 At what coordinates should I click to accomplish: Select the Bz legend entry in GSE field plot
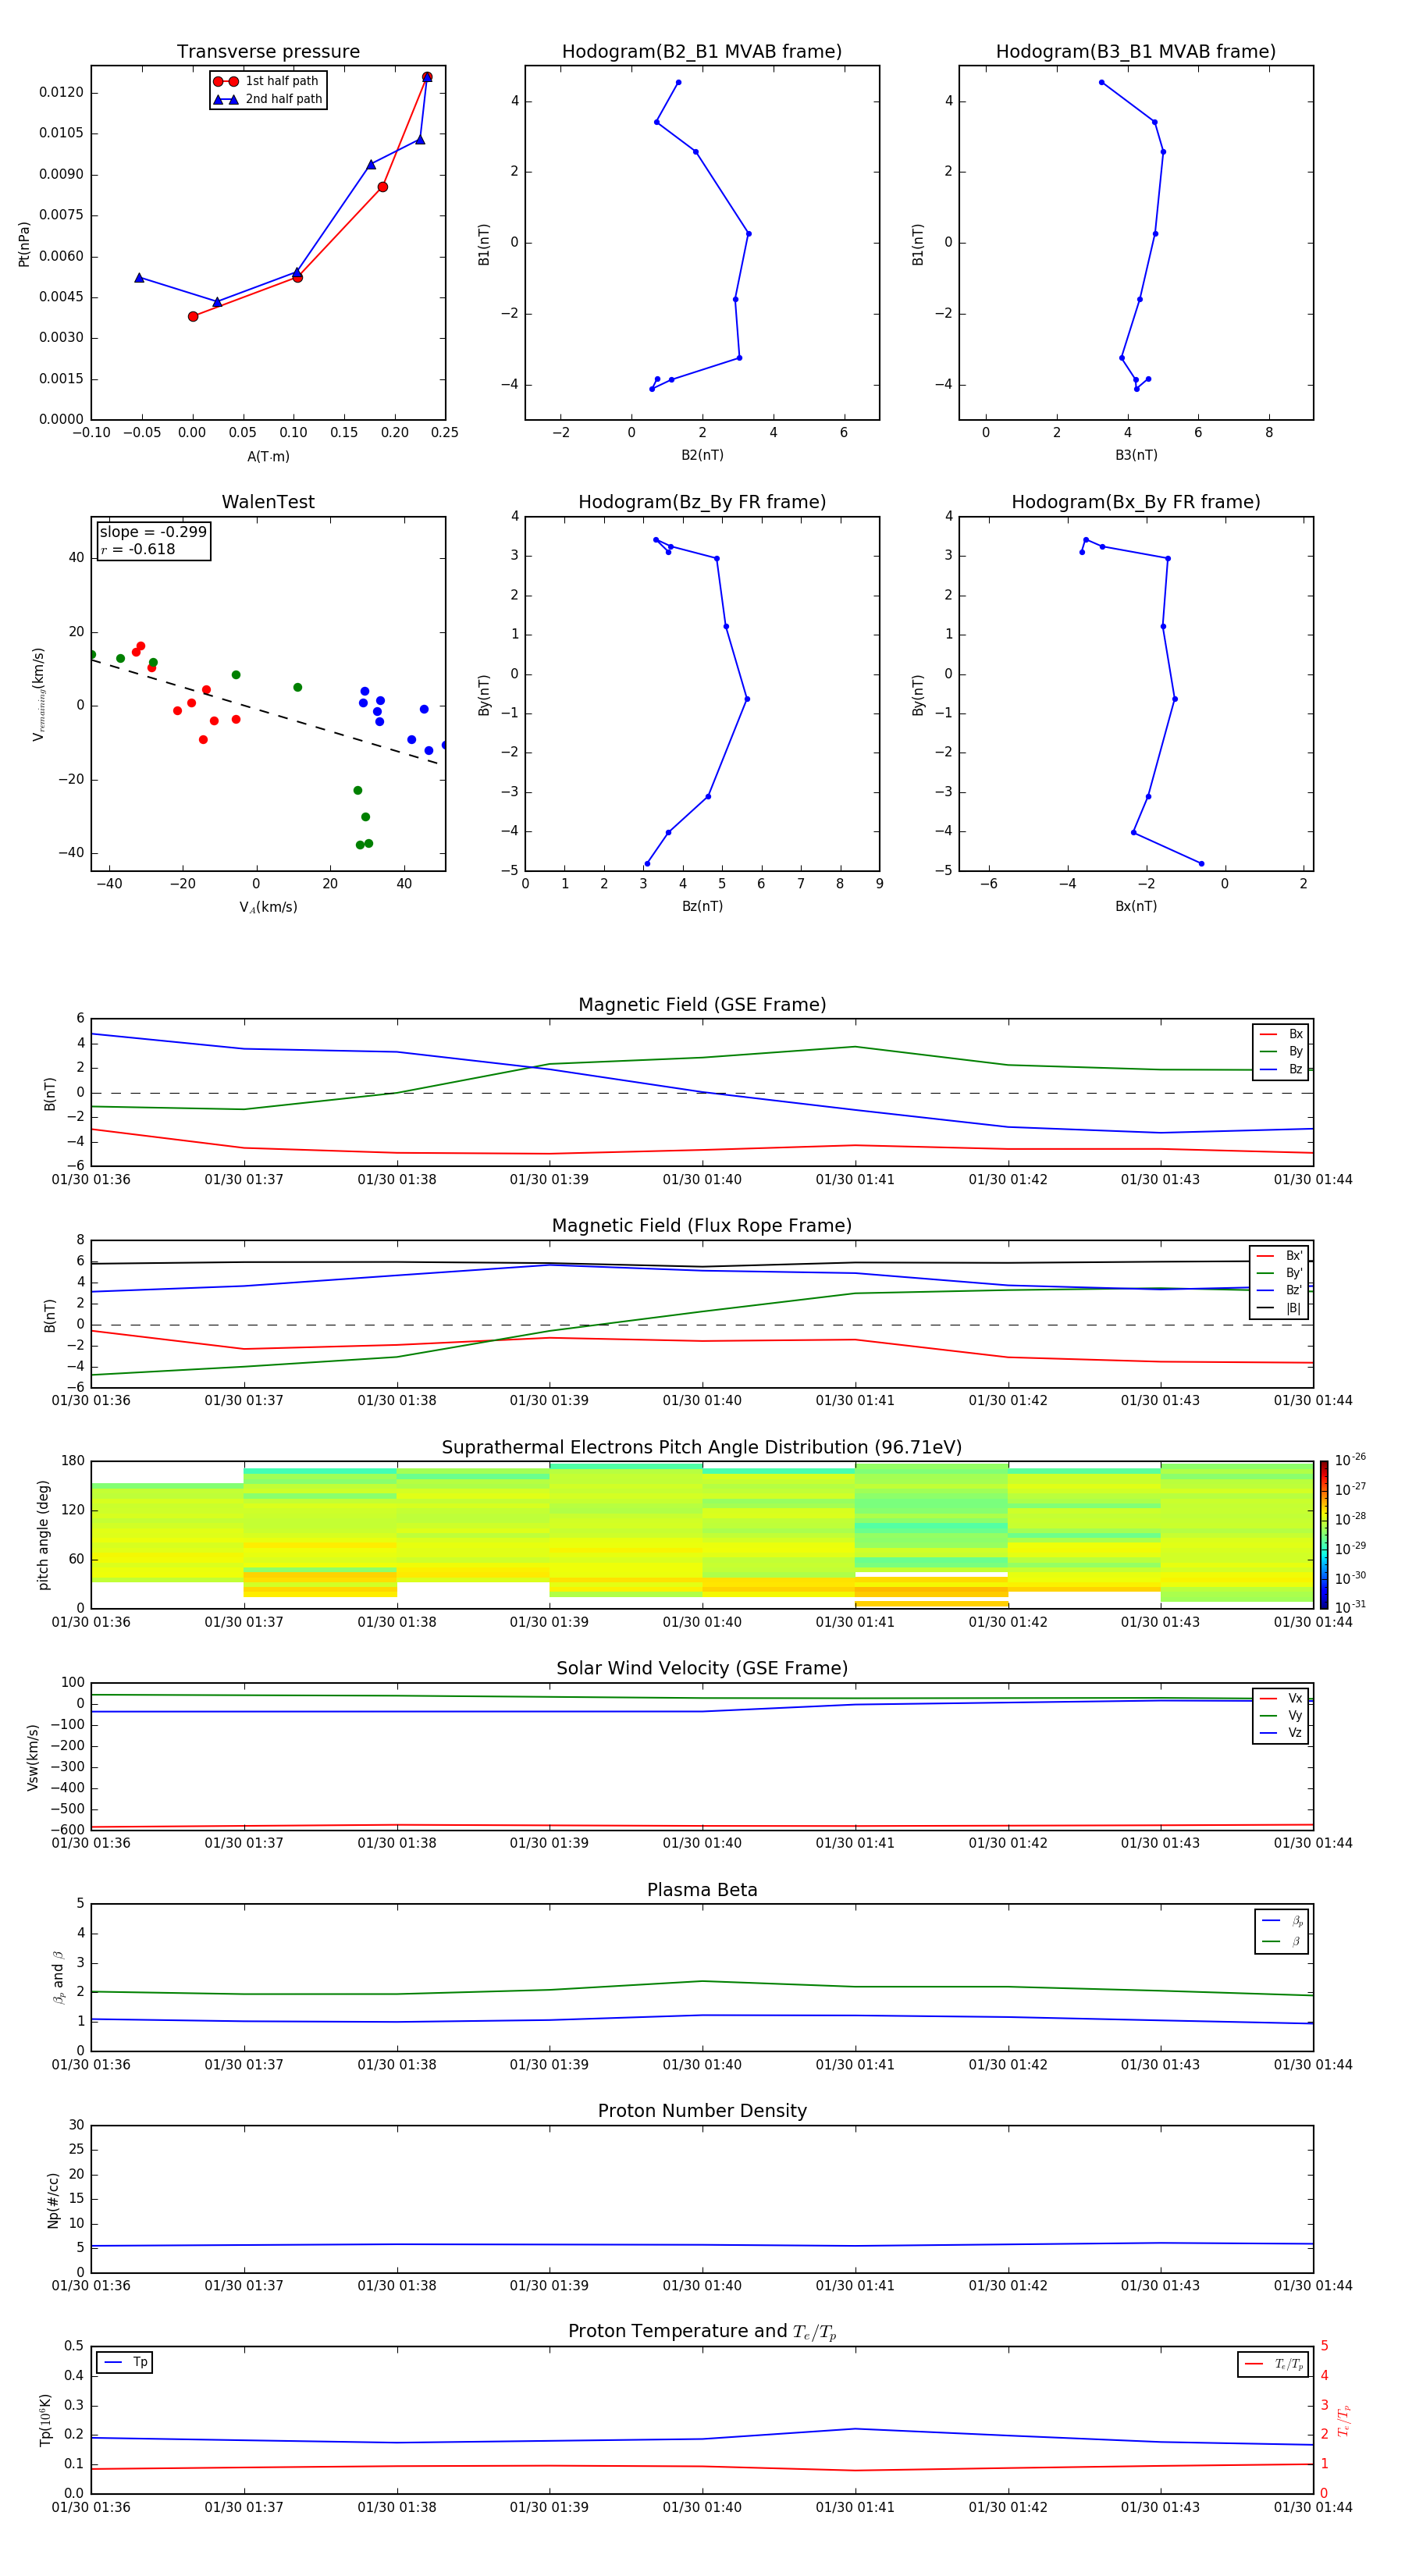[x=1281, y=1069]
